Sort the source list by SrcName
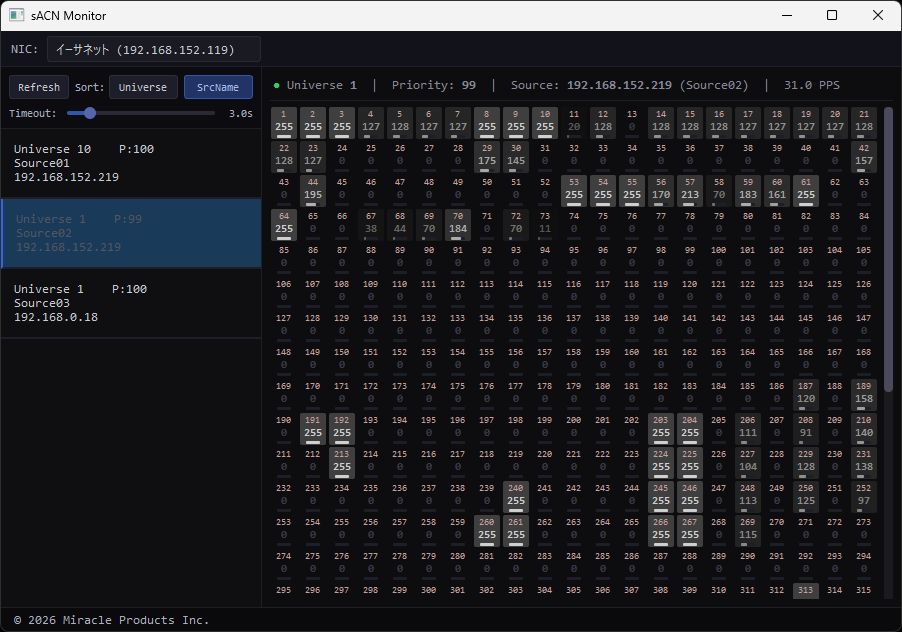This screenshot has width=902, height=632. 218,87
